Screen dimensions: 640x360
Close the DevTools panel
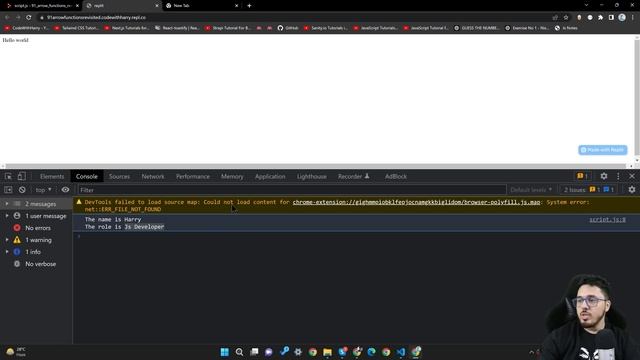(632, 176)
